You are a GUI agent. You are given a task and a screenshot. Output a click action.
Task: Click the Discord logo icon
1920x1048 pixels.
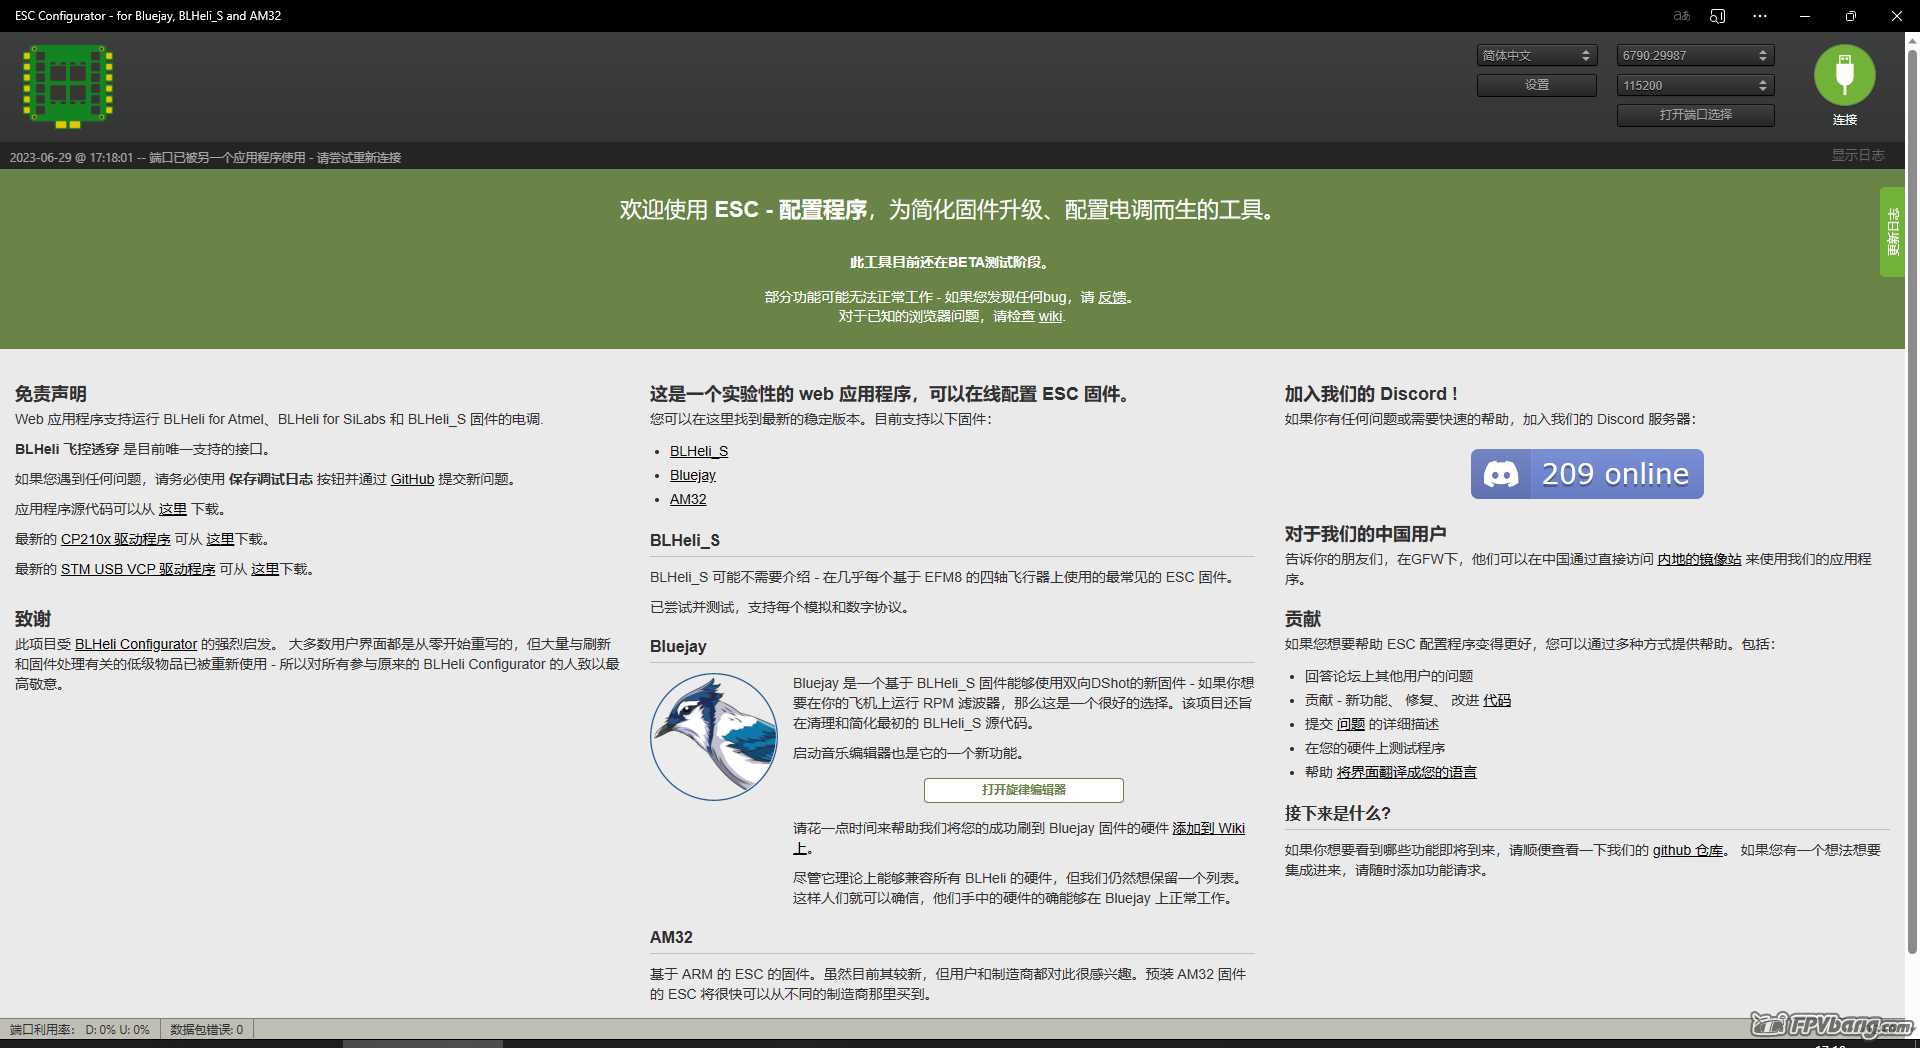pyautogui.click(x=1500, y=474)
